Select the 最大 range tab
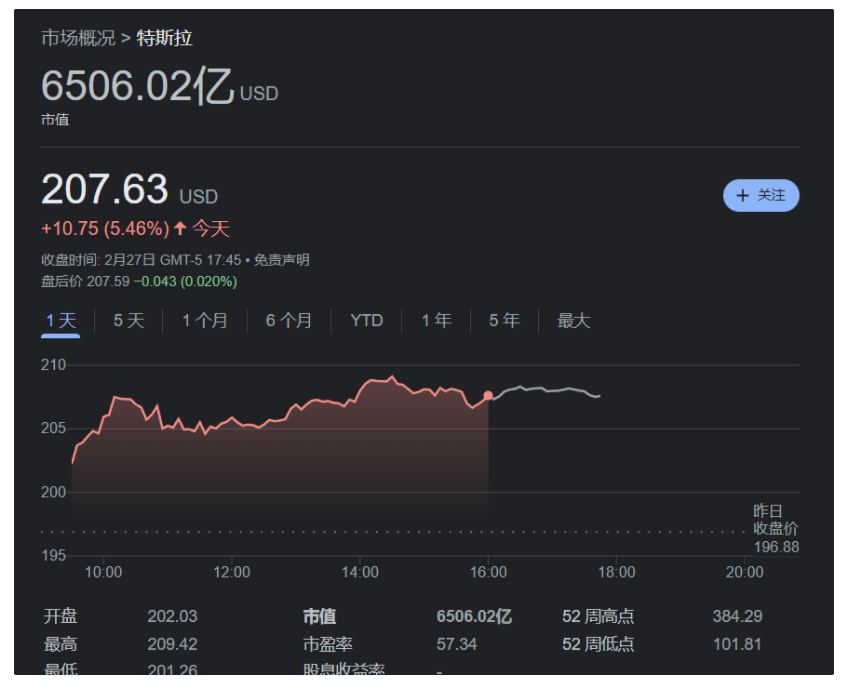The height and width of the screenshot is (690, 845). click(x=573, y=321)
